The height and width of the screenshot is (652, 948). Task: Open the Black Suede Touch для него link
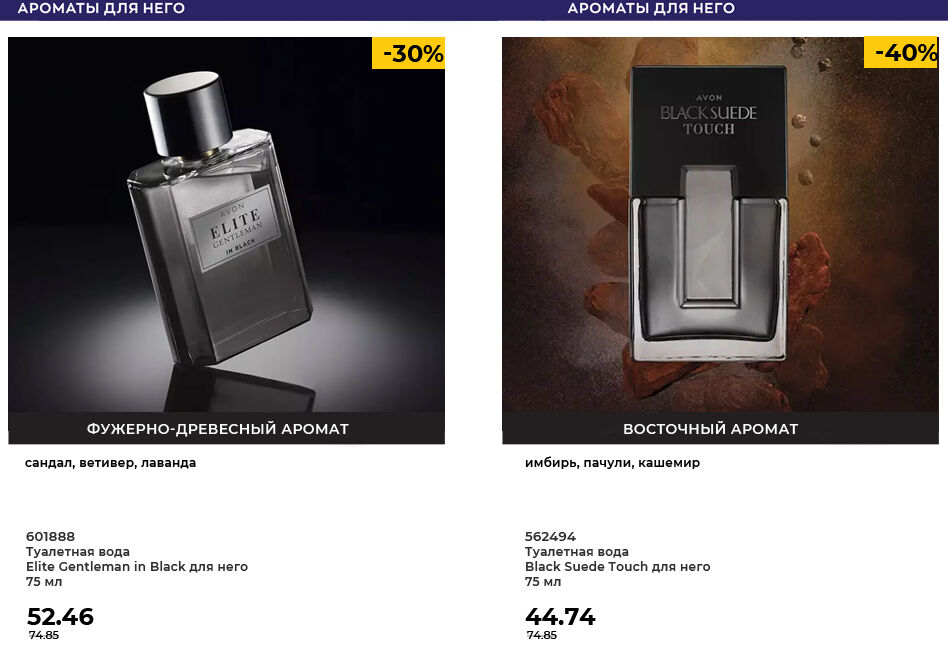tap(617, 567)
